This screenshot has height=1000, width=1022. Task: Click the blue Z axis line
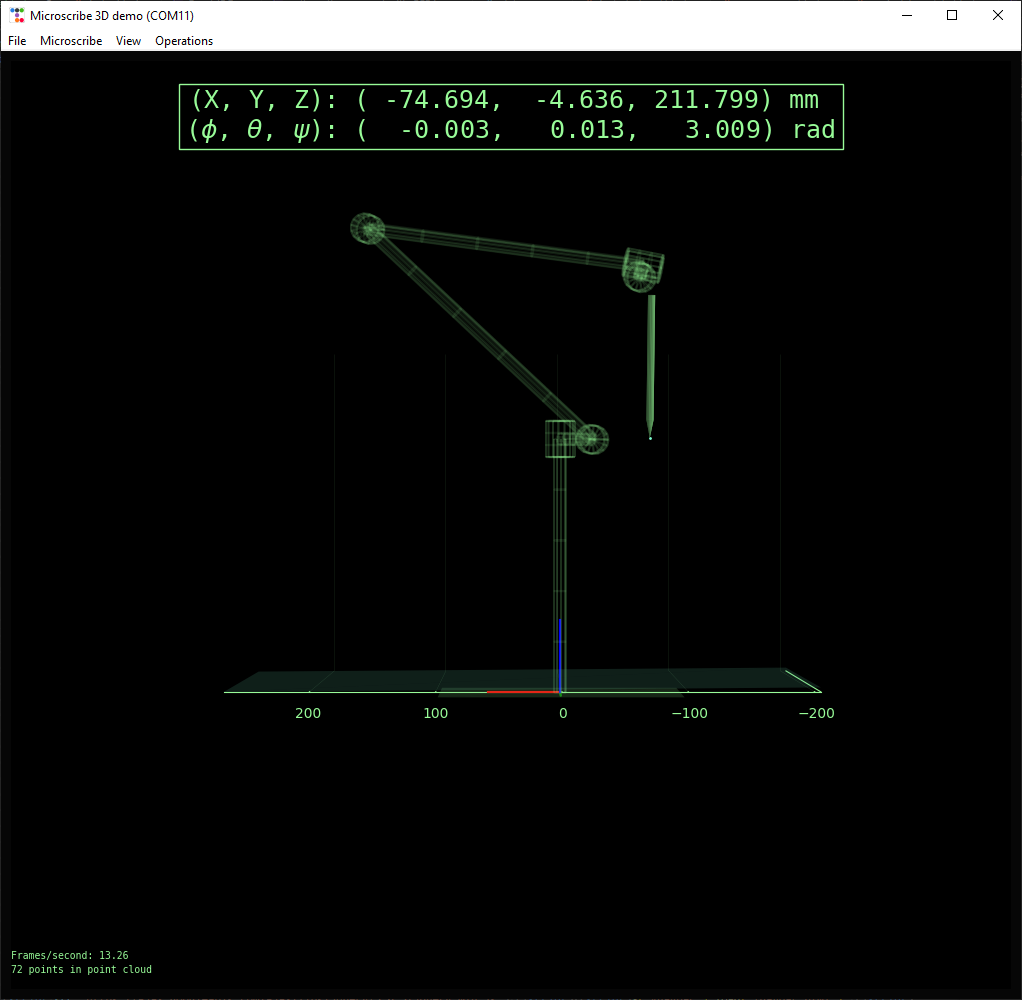coord(560,655)
